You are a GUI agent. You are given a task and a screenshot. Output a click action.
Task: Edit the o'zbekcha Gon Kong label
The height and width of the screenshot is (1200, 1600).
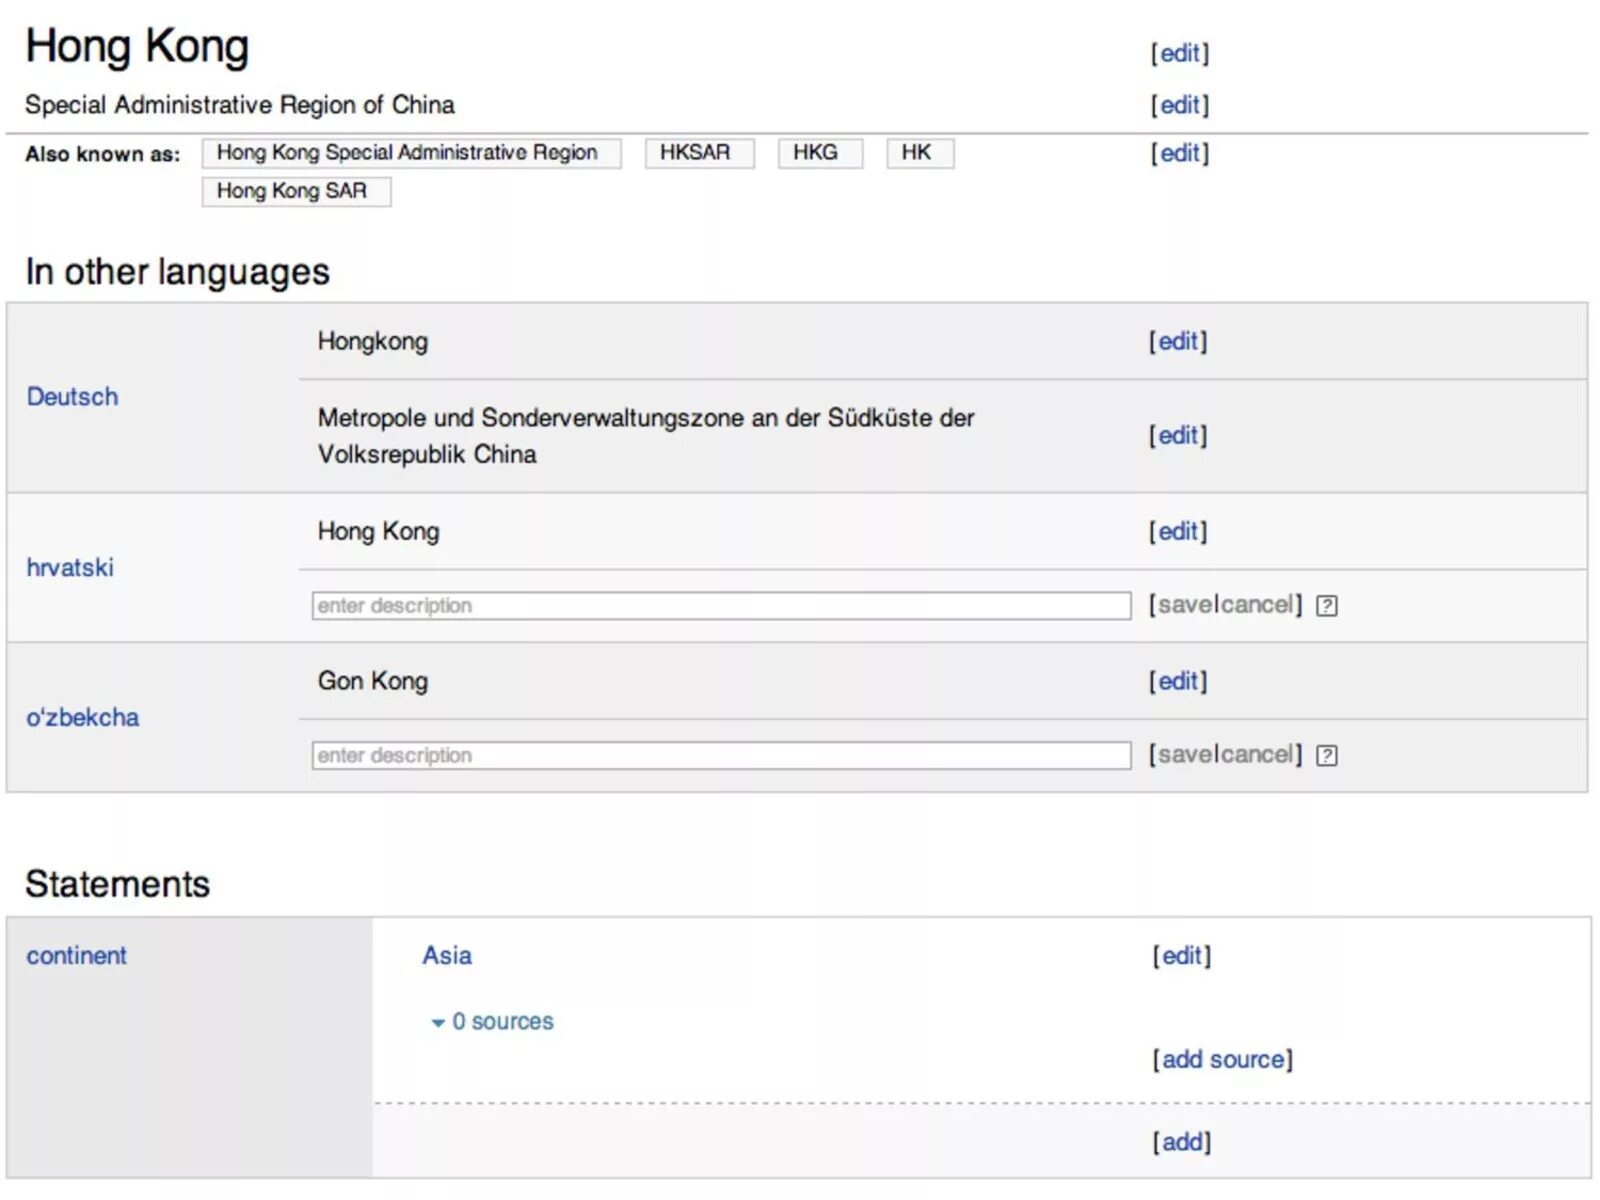[1178, 681]
